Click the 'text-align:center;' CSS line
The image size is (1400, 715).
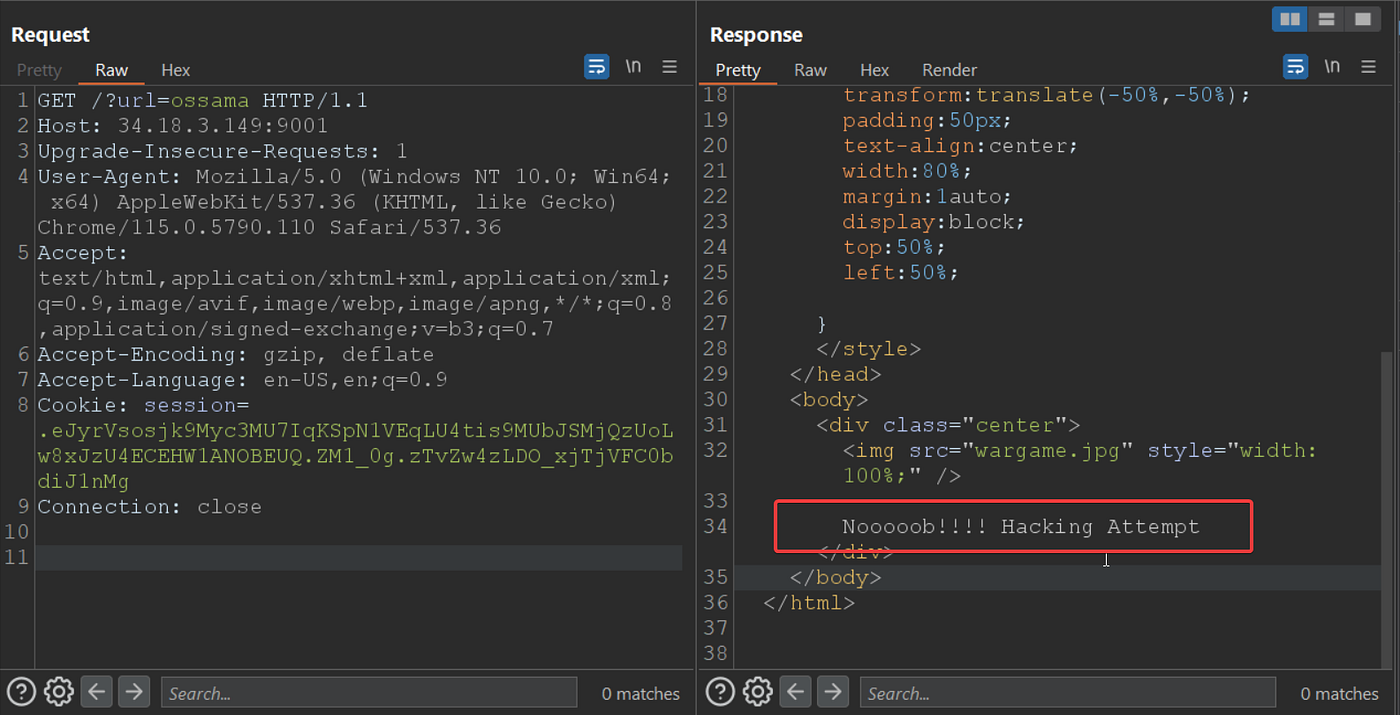click(961, 146)
